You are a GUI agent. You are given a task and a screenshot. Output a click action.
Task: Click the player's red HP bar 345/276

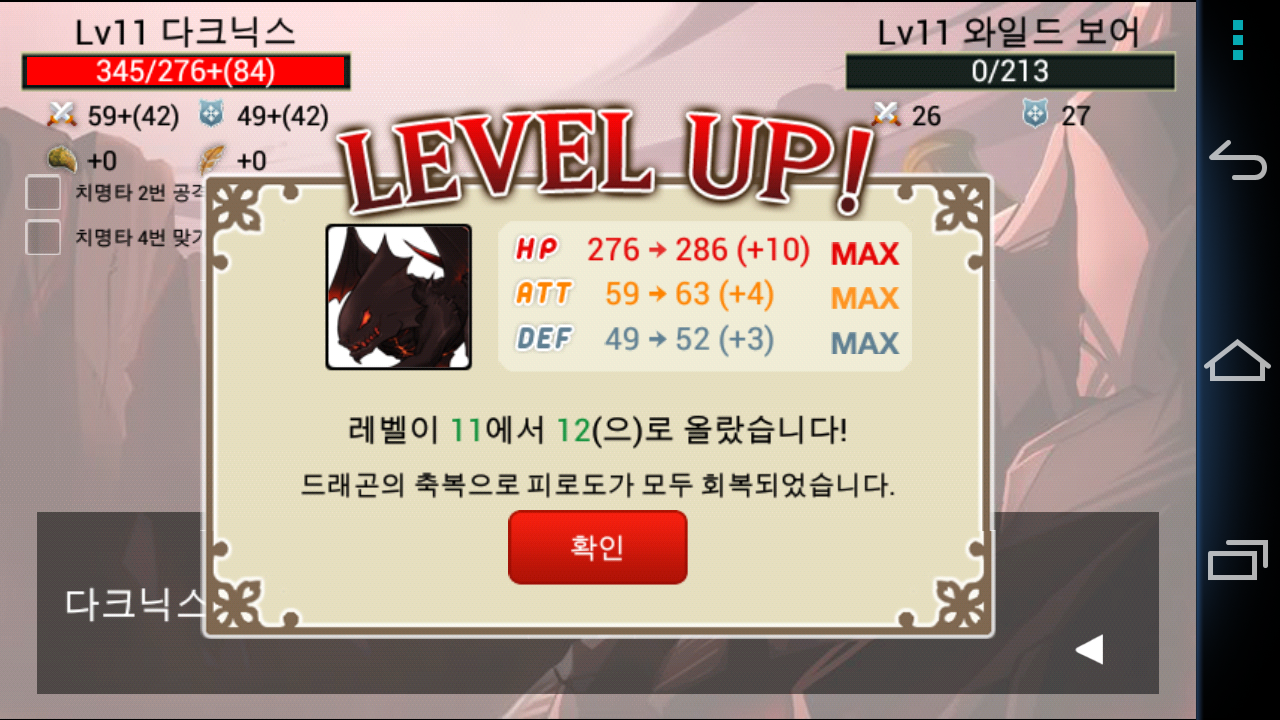click(x=186, y=71)
